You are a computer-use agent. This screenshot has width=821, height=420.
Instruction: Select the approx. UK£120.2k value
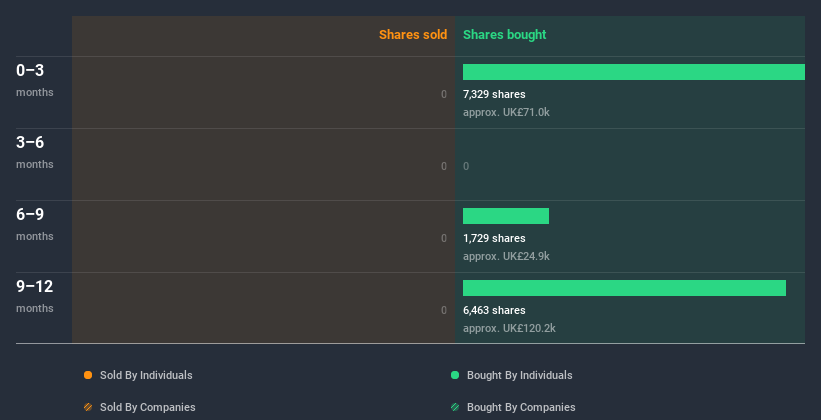[509, 328]
